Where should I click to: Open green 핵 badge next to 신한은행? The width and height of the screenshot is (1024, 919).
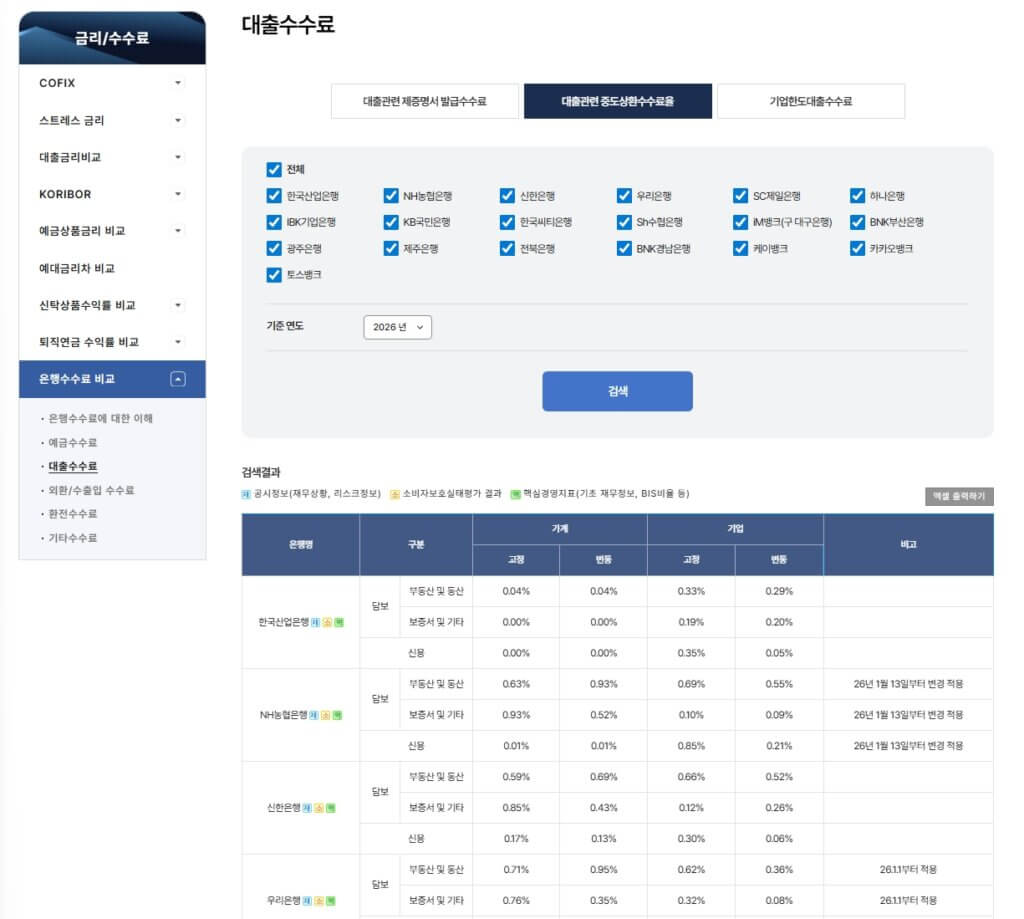click(x=331, y=808)
